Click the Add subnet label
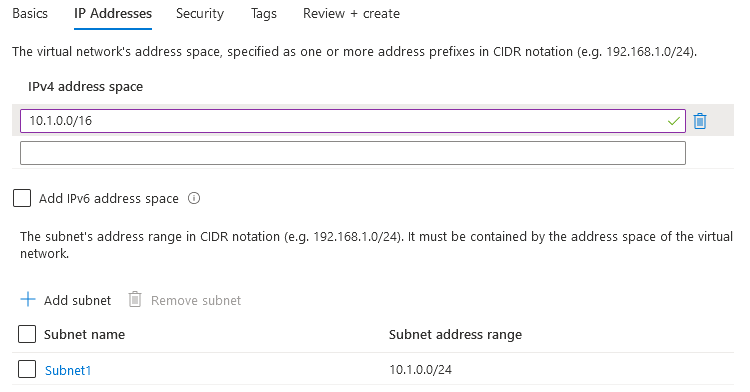Viewport: 750px width, 392px height. [x=77, y=300]
